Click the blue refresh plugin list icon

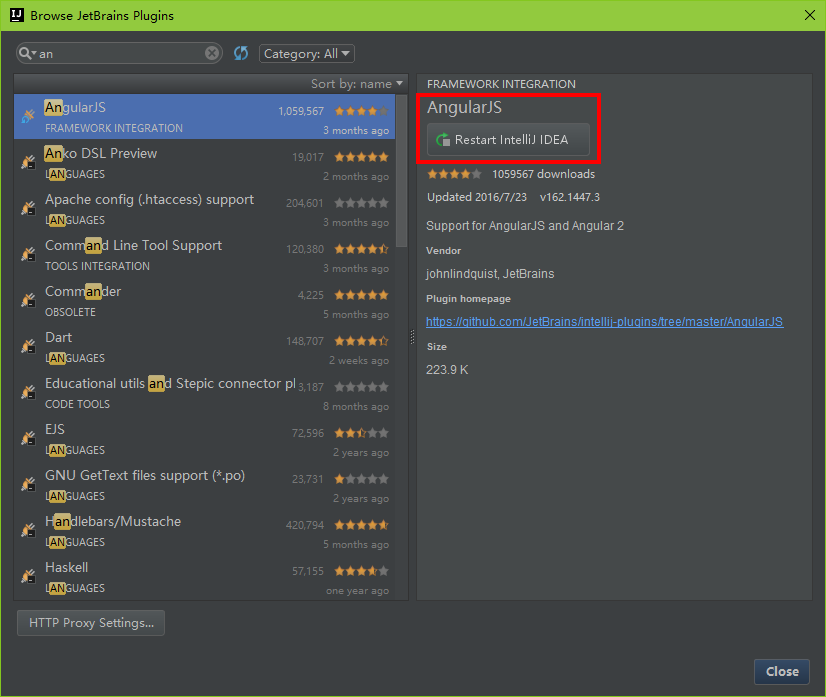(241, 53)
